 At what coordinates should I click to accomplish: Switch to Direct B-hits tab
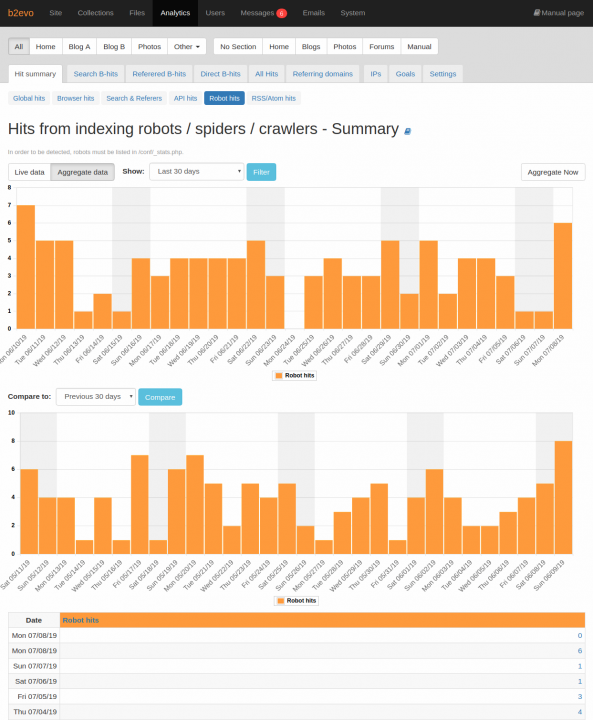coord(220,74)
